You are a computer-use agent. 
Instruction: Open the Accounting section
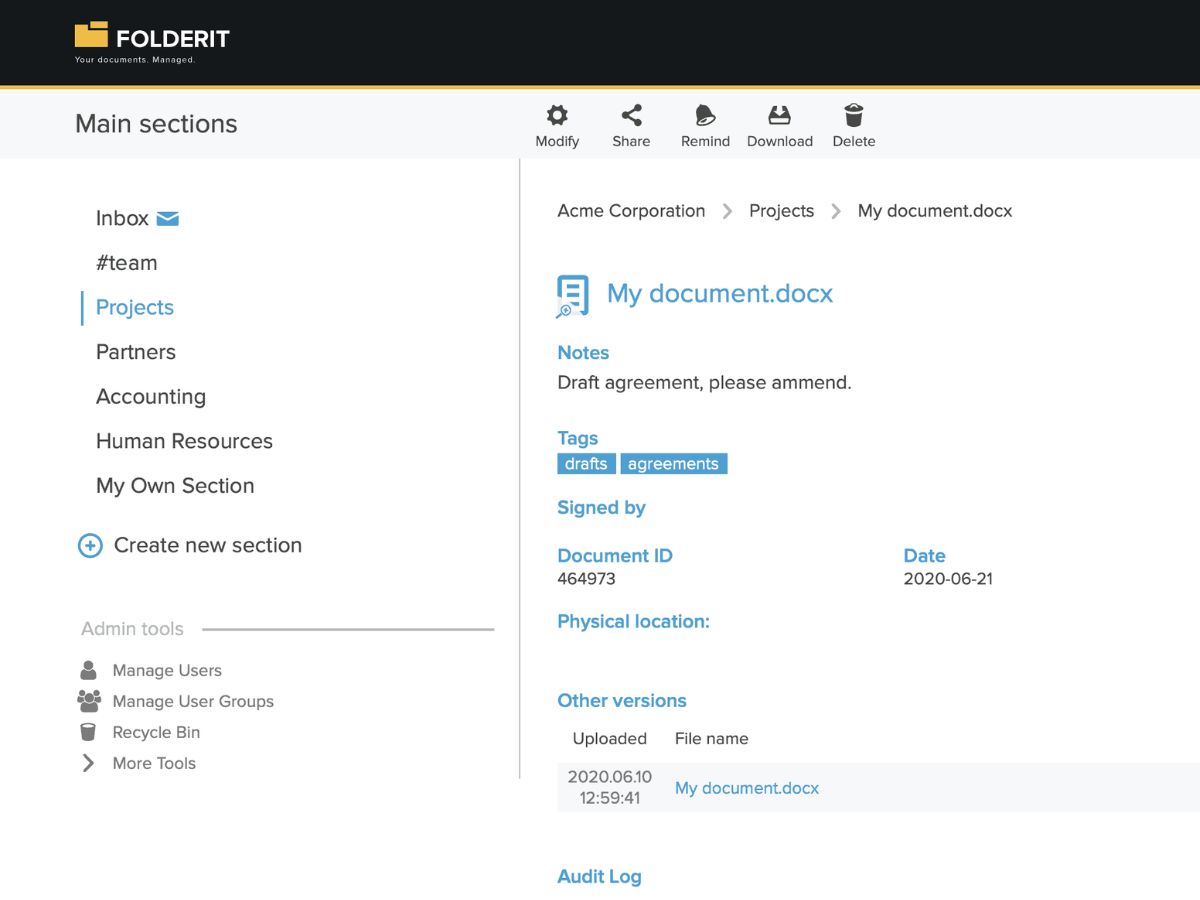click(x=151, y=397)
